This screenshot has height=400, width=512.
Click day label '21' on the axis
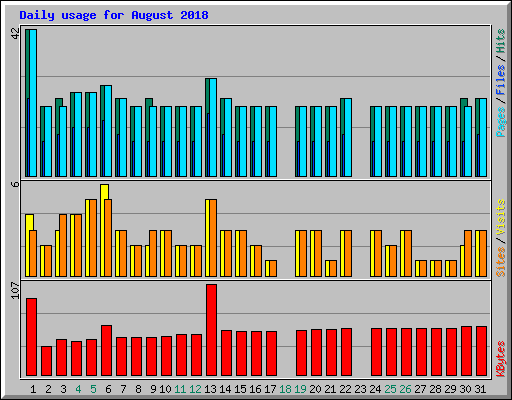click(x=330, y=389)
